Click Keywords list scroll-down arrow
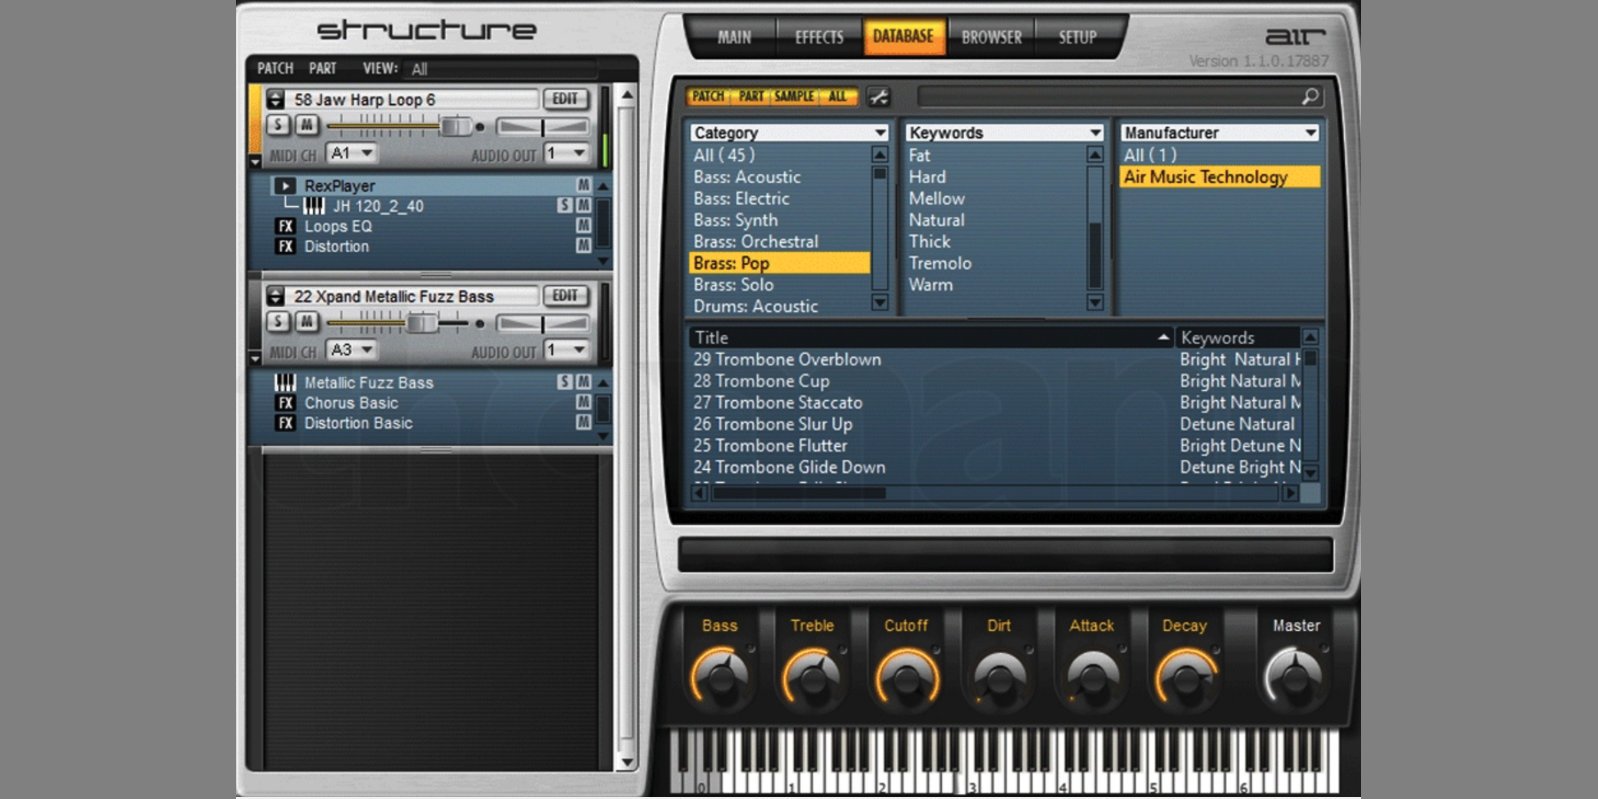 [x=1095, y=302]
